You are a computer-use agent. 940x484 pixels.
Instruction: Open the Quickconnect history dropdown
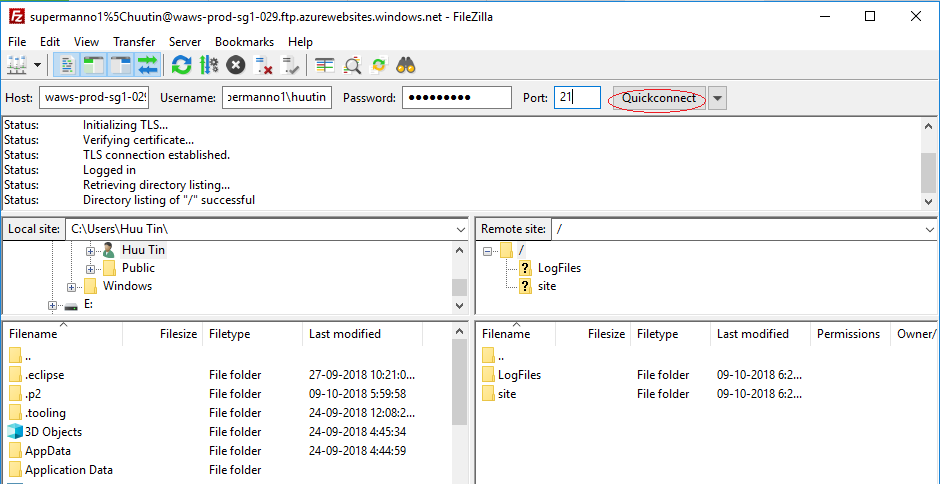718,98
